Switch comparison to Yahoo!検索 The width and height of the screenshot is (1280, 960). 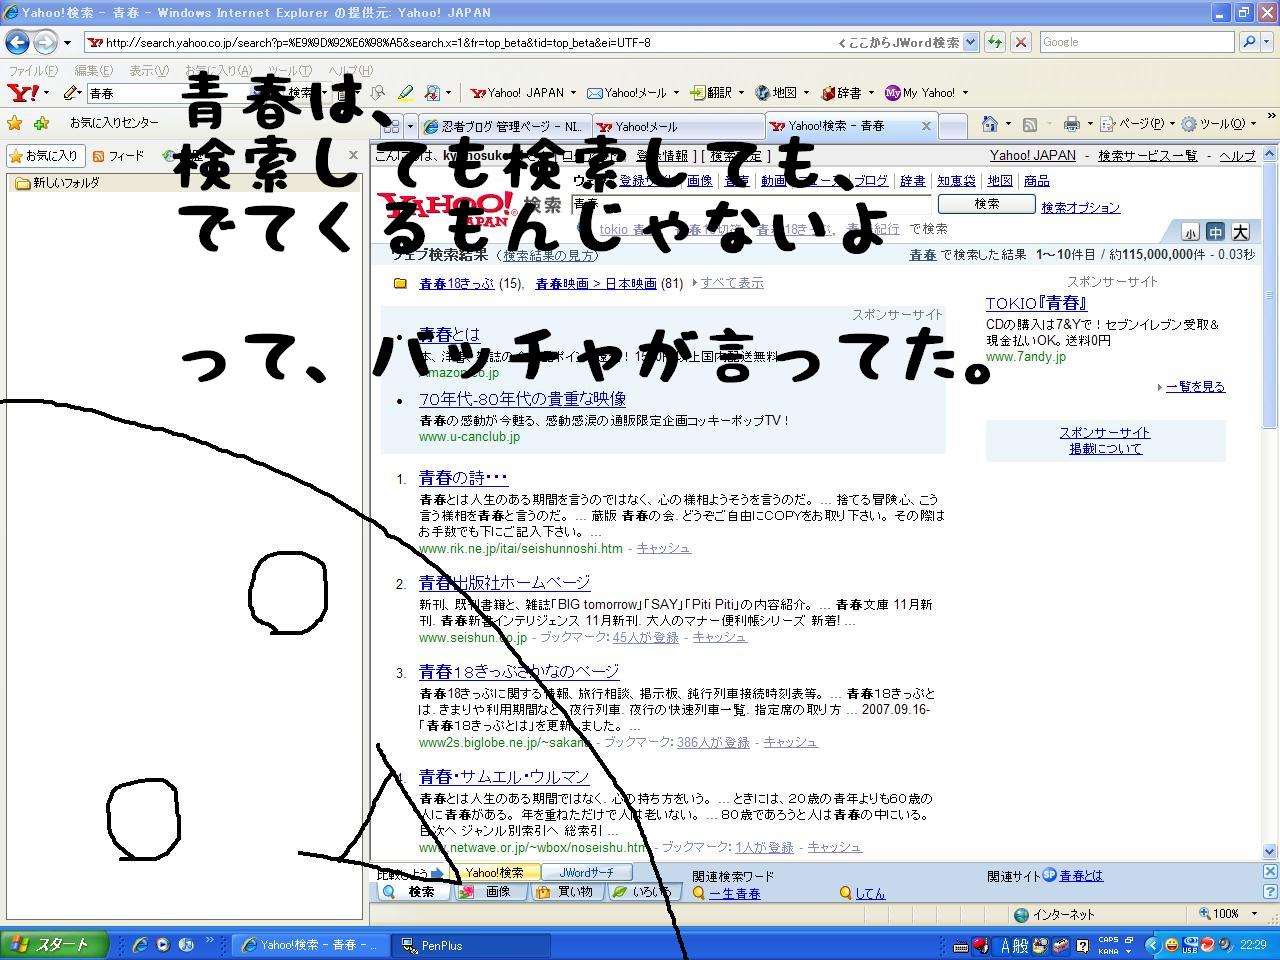(494, 873)
